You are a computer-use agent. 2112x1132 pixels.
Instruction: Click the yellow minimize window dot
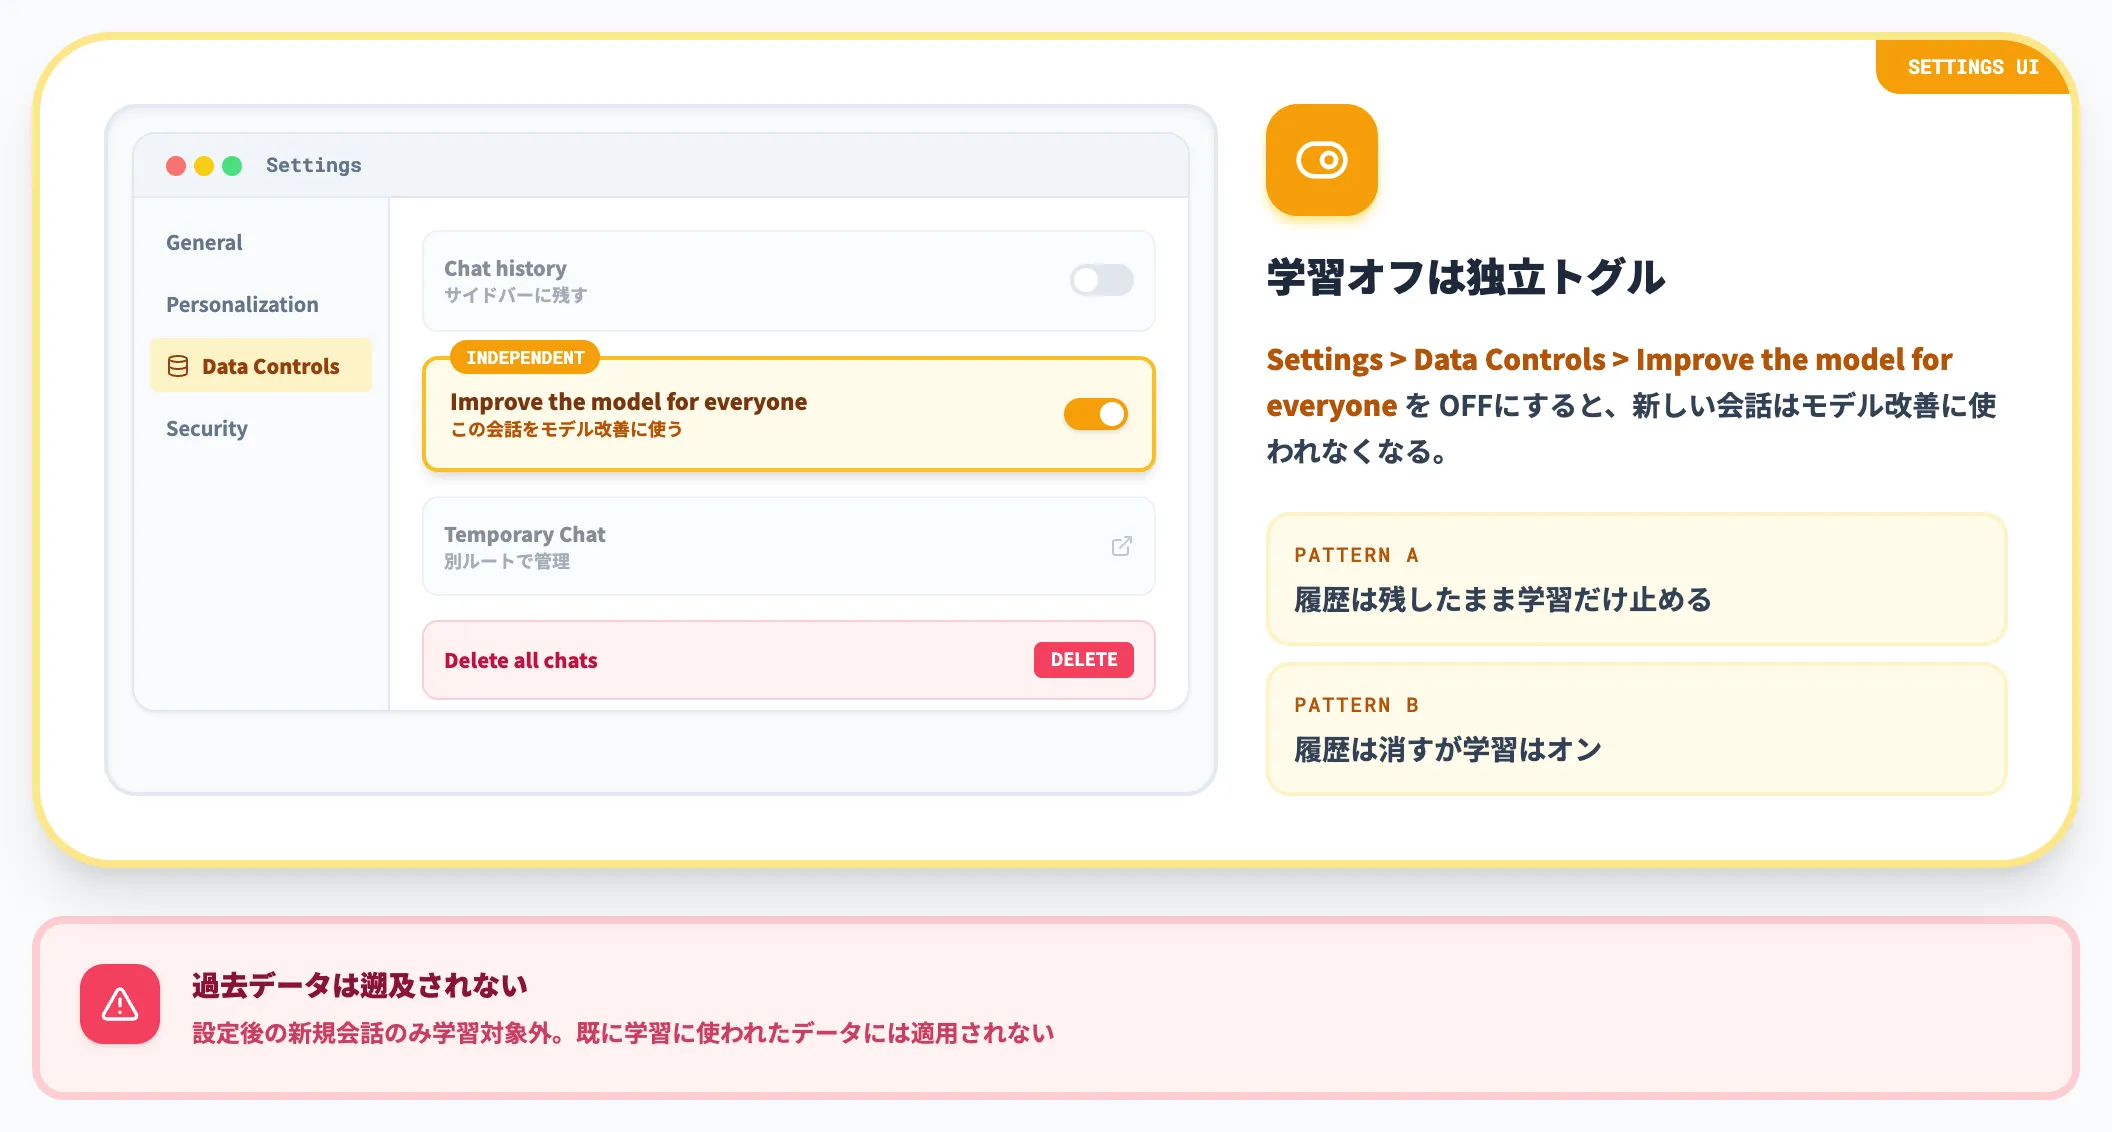[x=204, y=166]
